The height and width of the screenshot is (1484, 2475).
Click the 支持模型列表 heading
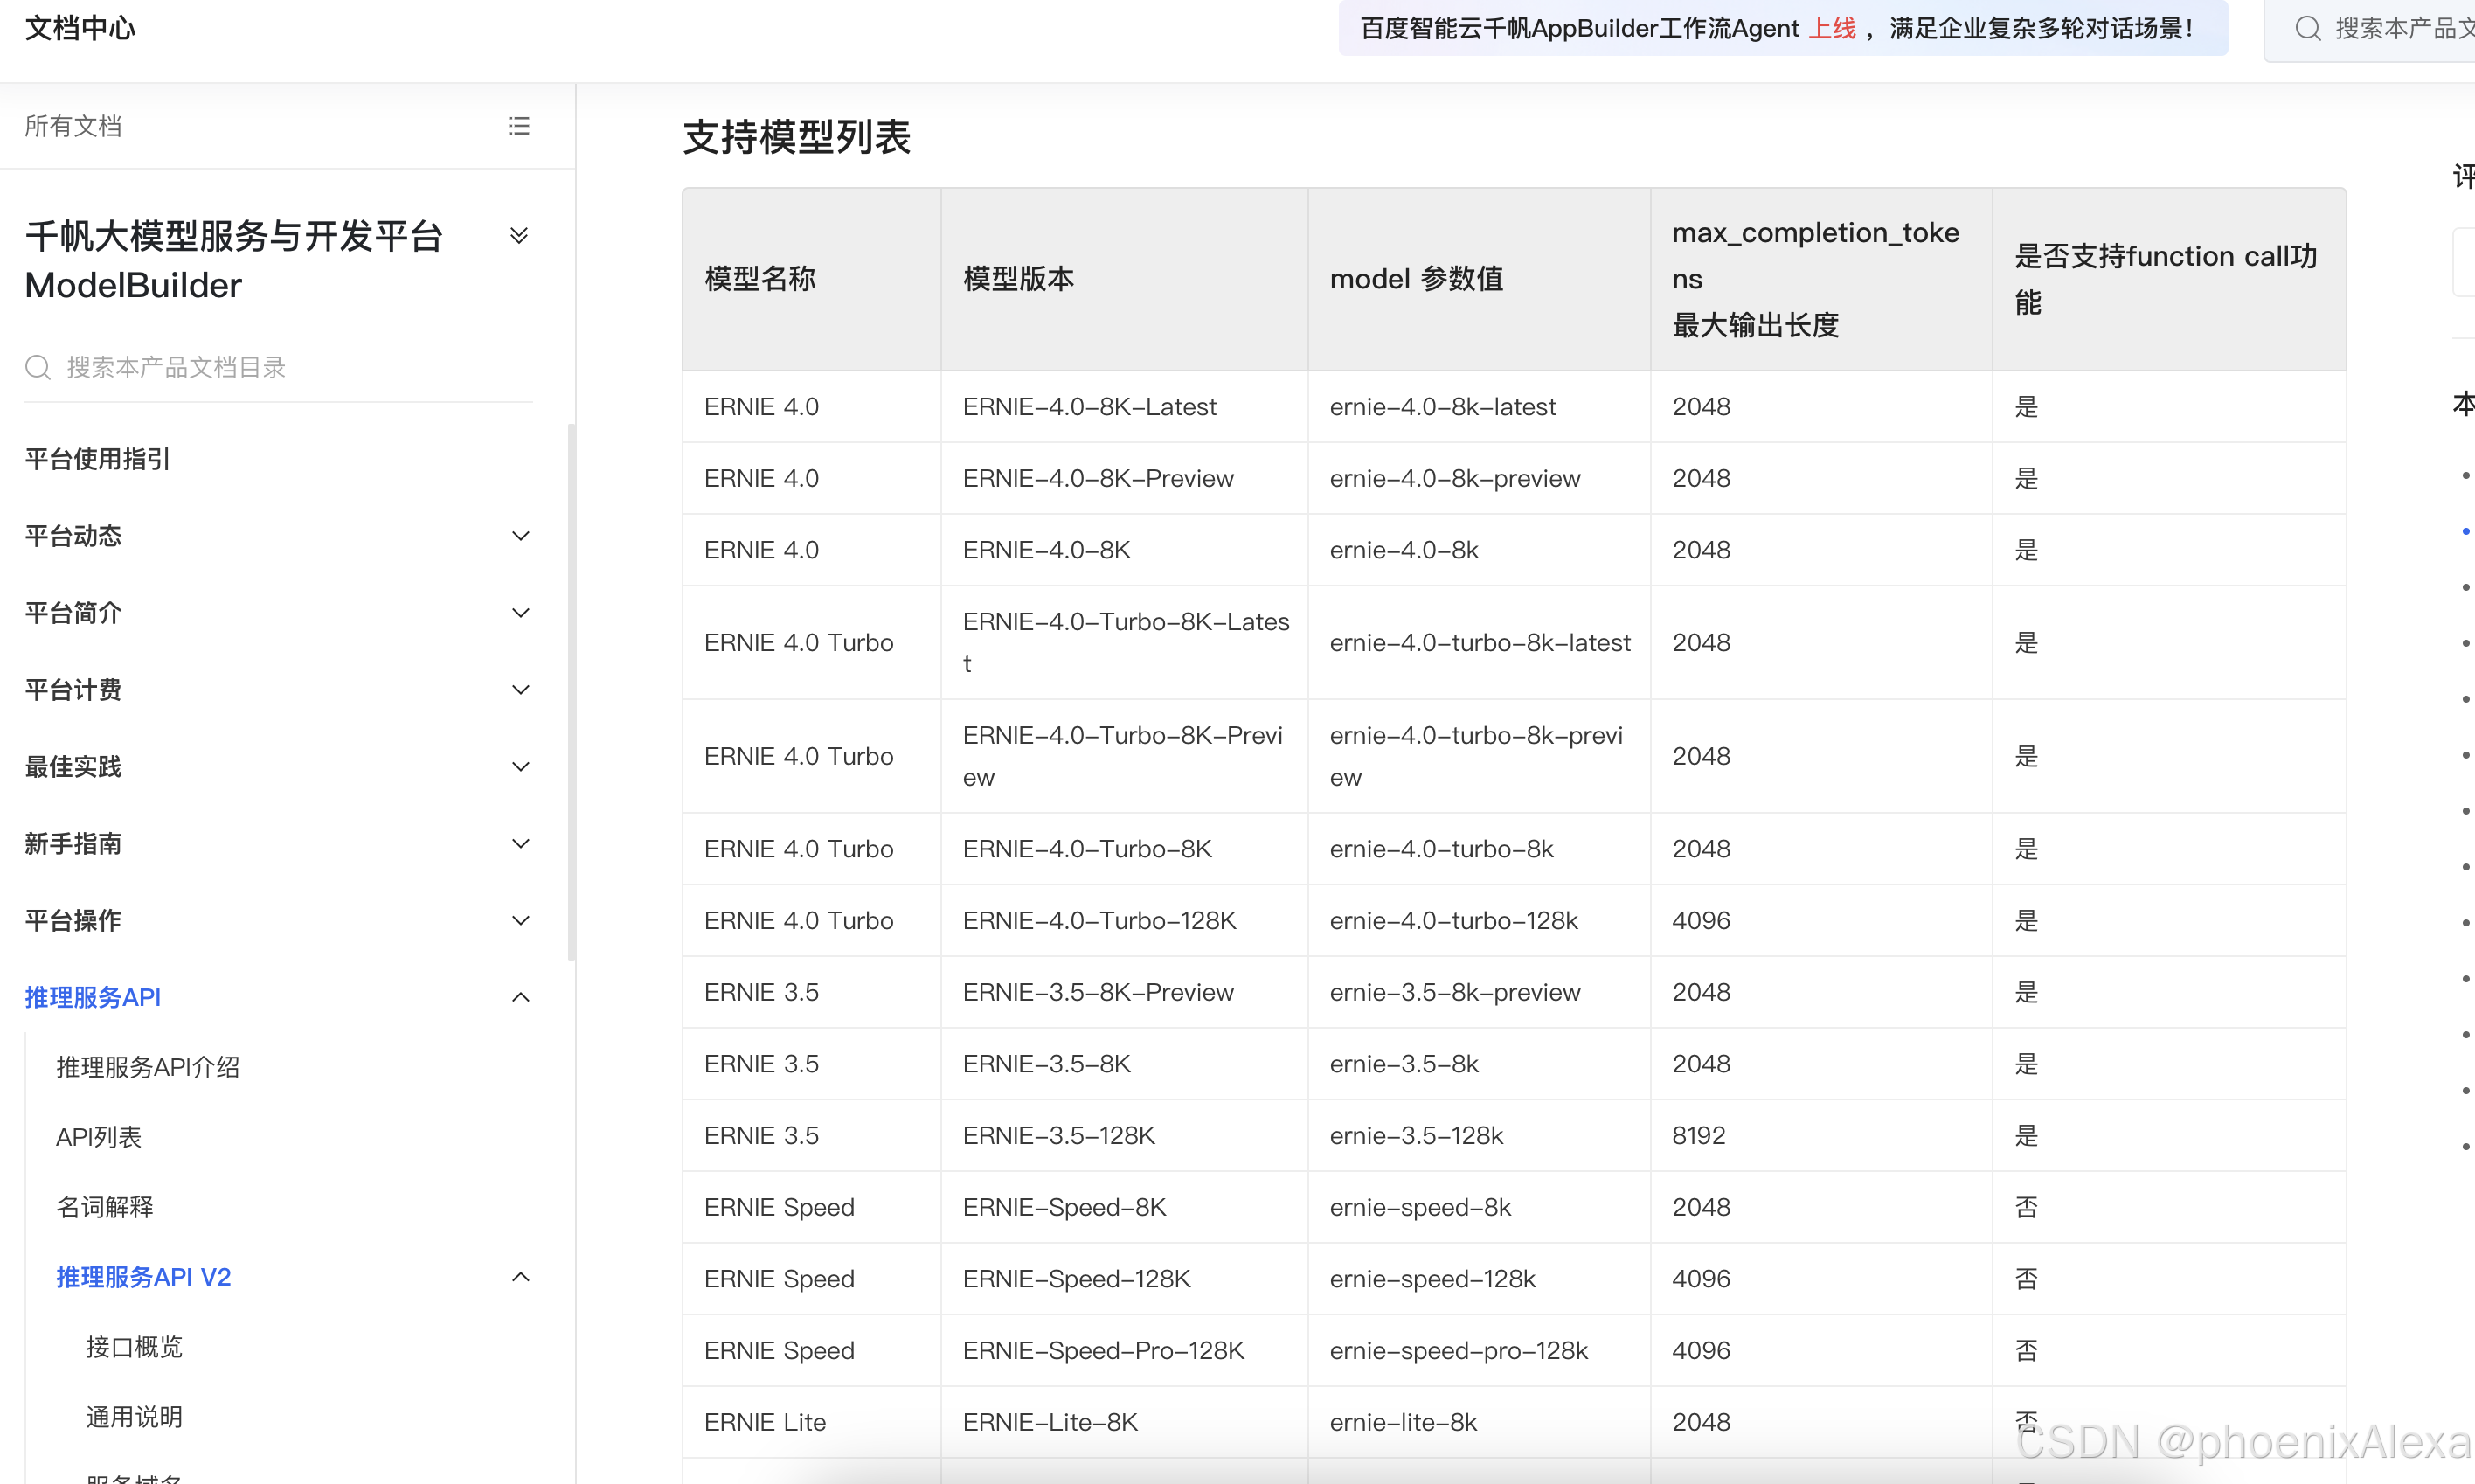pyautogui.click(x=797, y=137)
